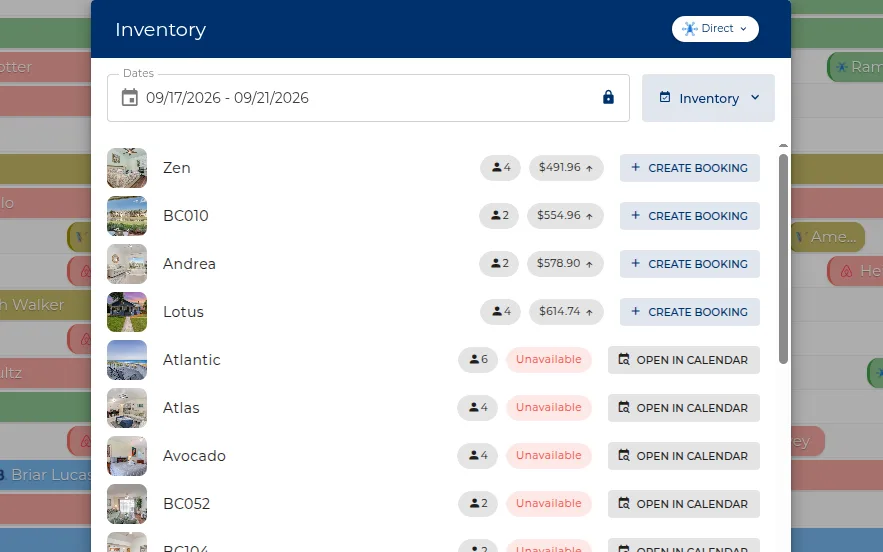Click the guest count chip for Zen

(x=501, y=168)
